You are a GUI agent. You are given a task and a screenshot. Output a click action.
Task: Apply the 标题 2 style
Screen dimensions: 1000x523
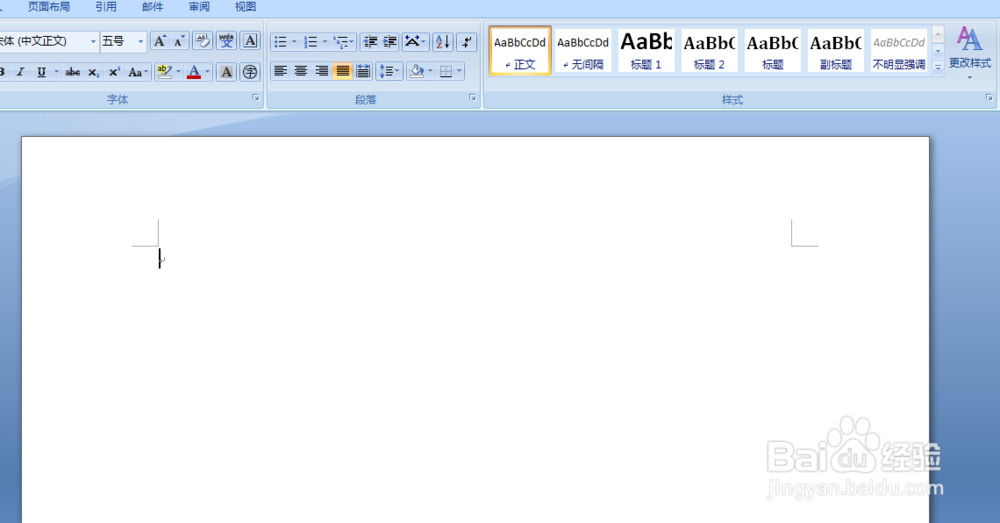tap(709, 50)
